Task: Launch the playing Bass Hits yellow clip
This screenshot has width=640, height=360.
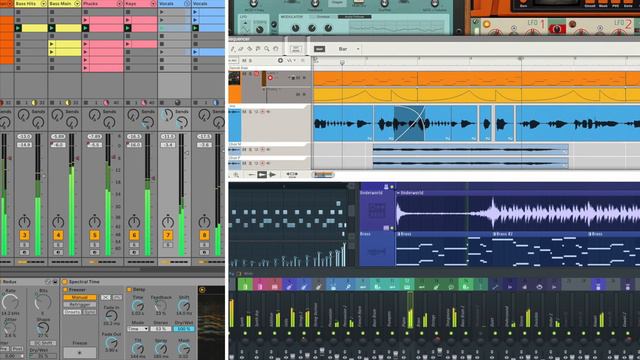Action: (x=18, y=28)
